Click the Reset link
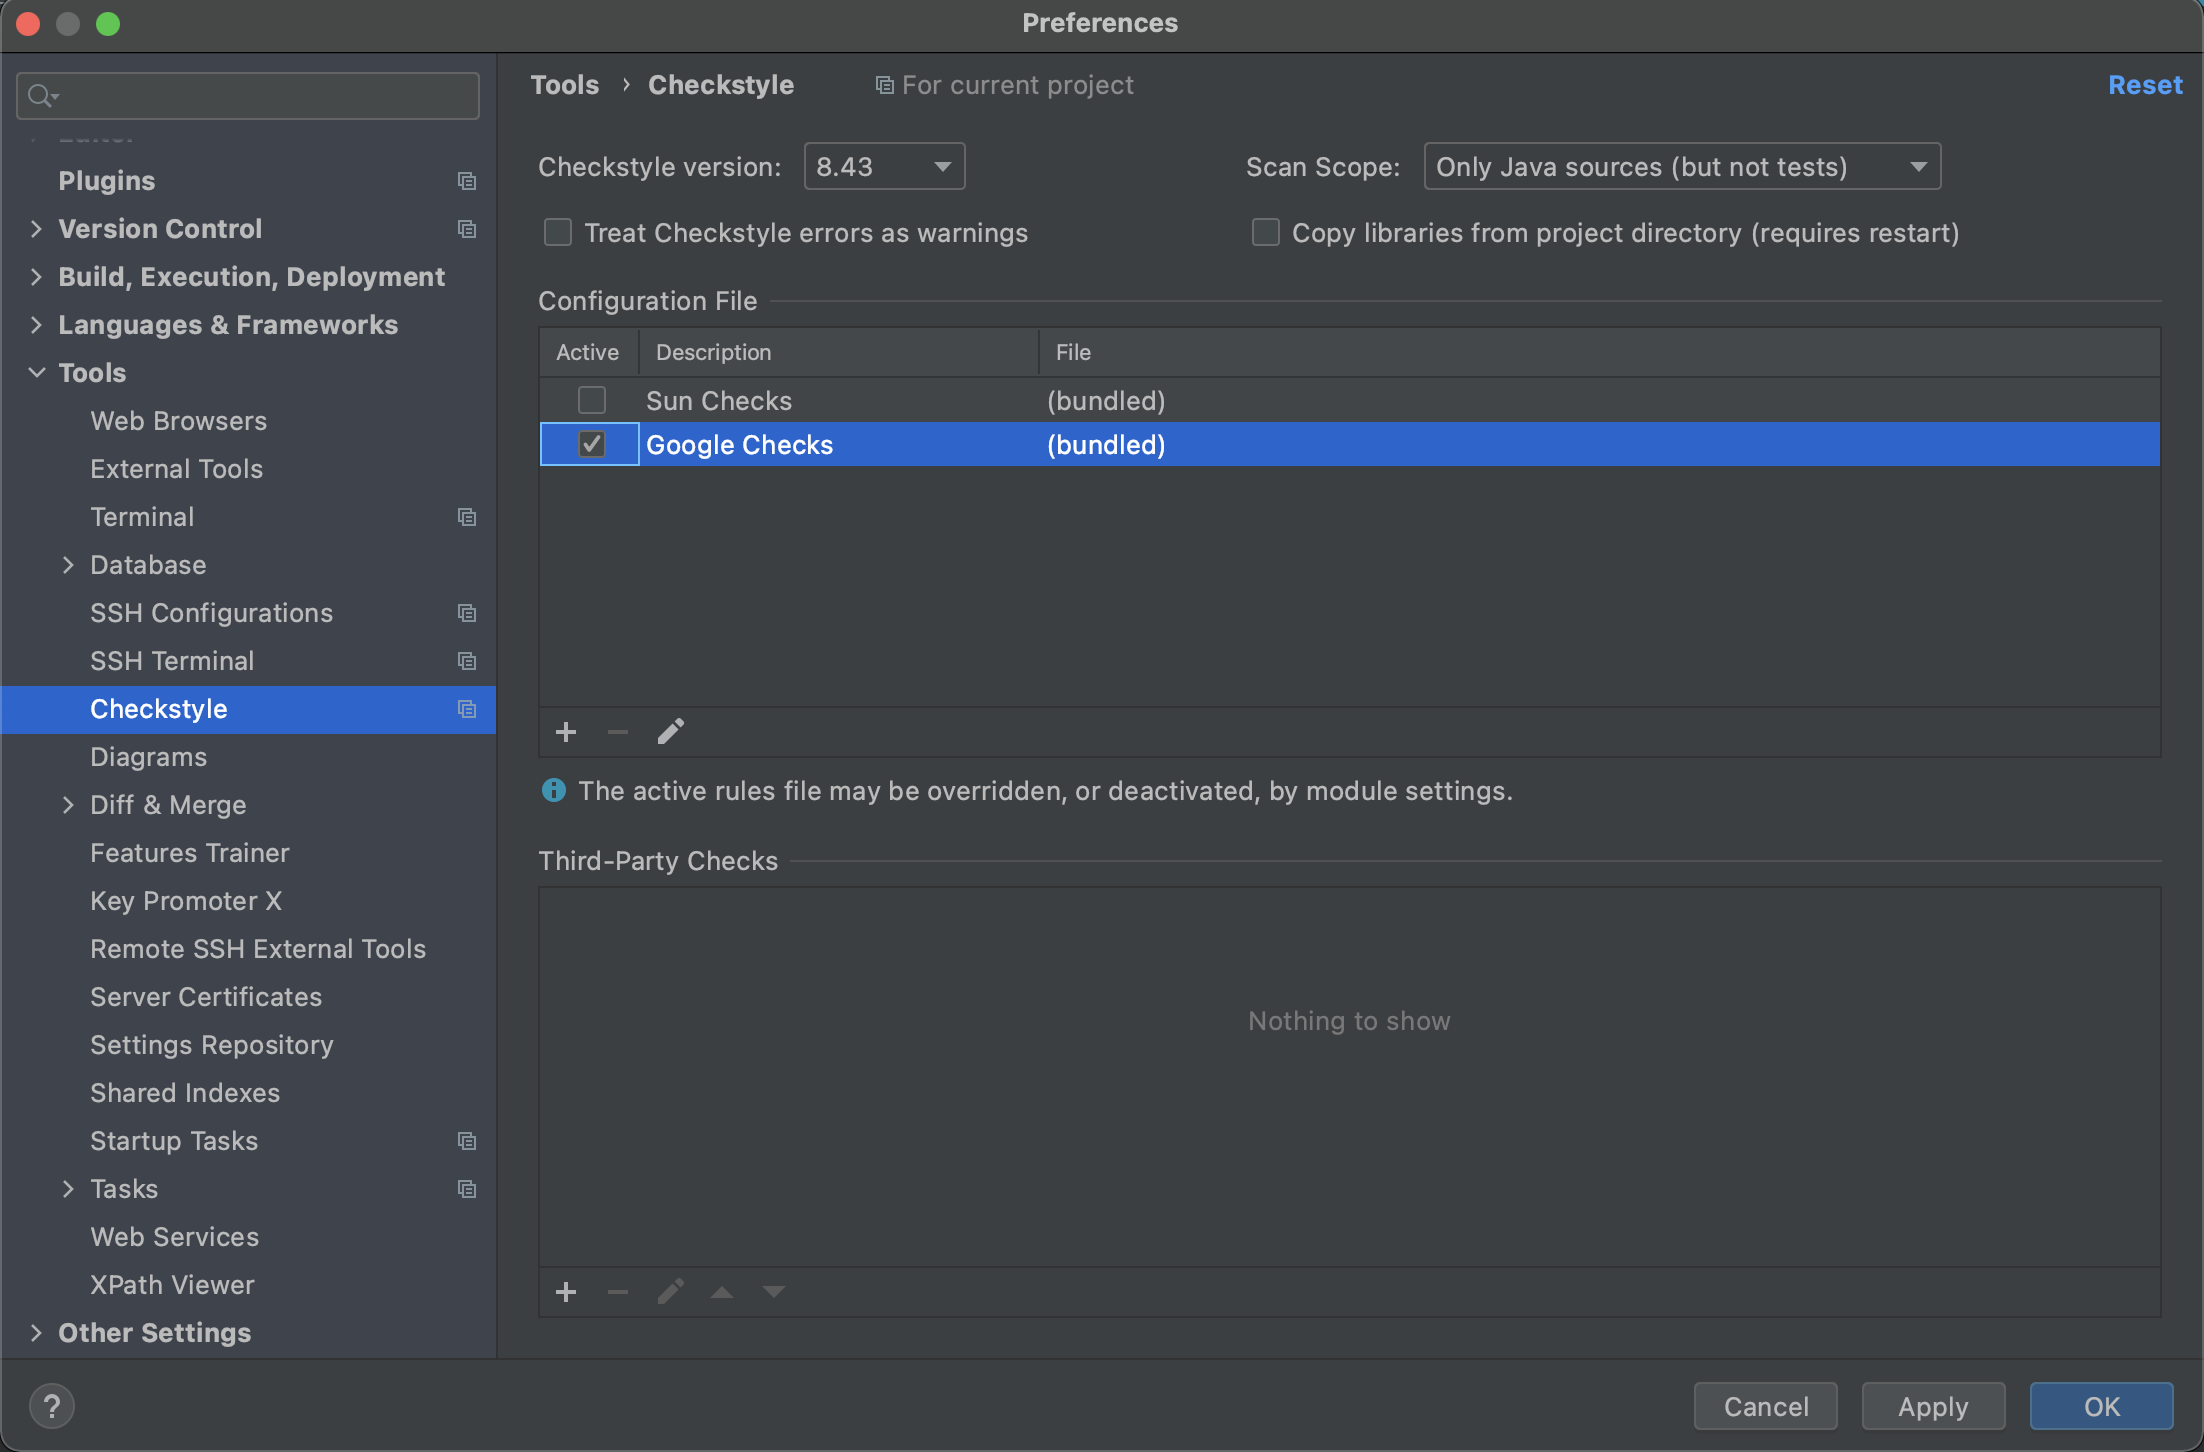Image resolution: width=2204 pixels, height=1452 pixels. pos(2145,85)
